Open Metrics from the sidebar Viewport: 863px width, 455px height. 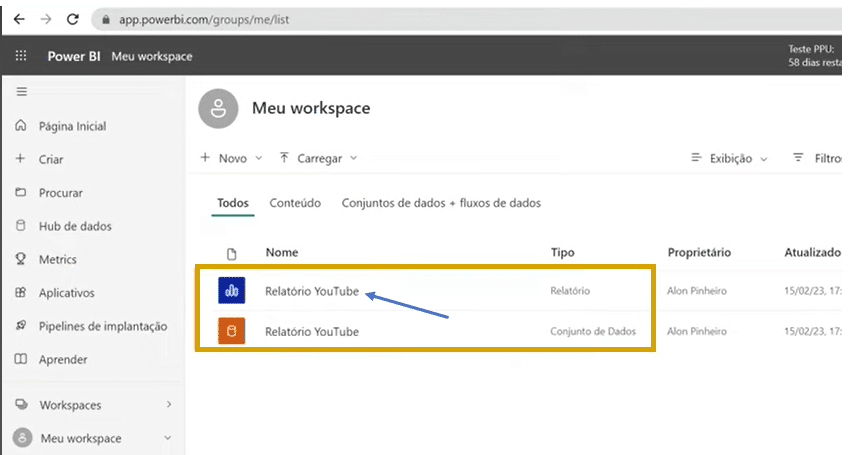[57, 260]
